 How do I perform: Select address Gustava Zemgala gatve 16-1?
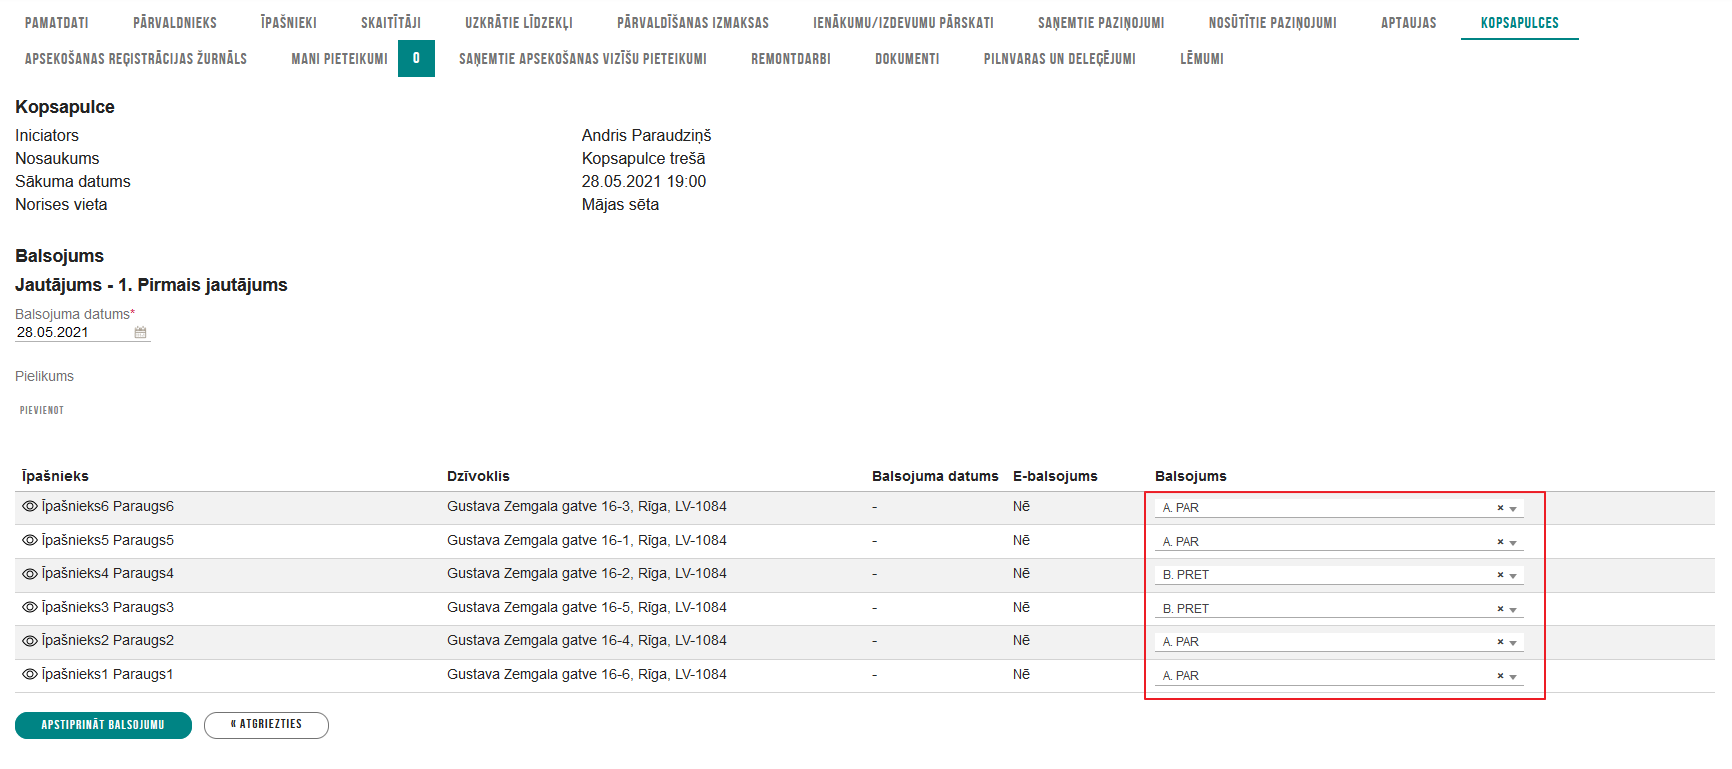[587, 540]
